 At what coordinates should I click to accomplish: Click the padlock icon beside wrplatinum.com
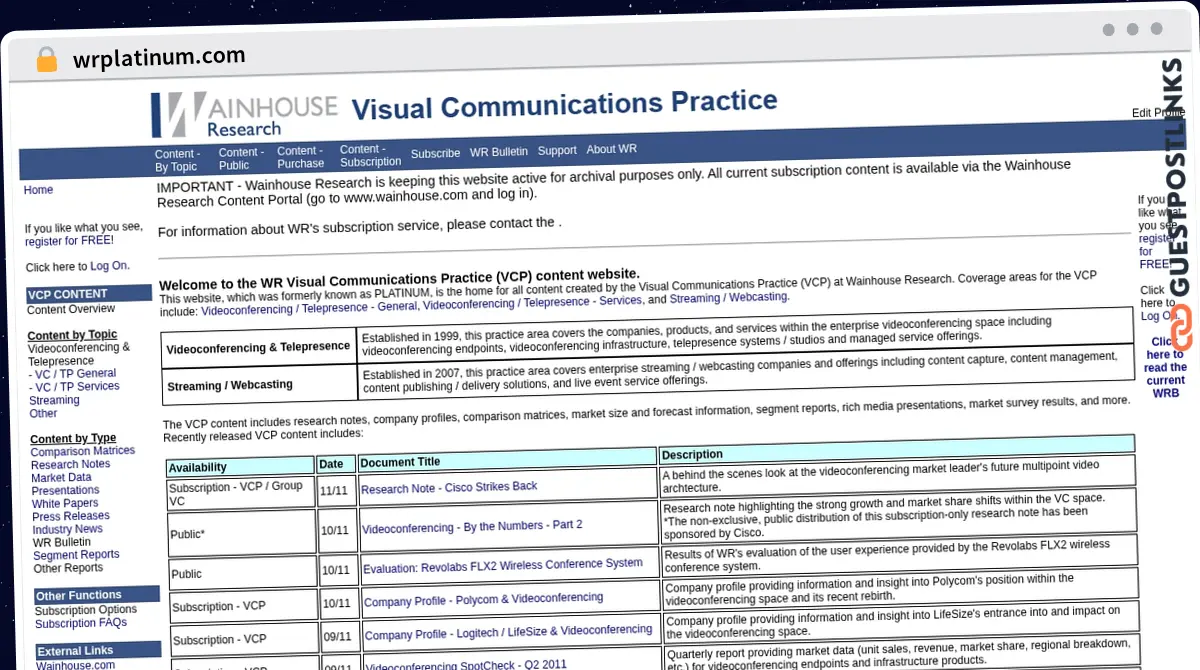click(x=46, y=59)
